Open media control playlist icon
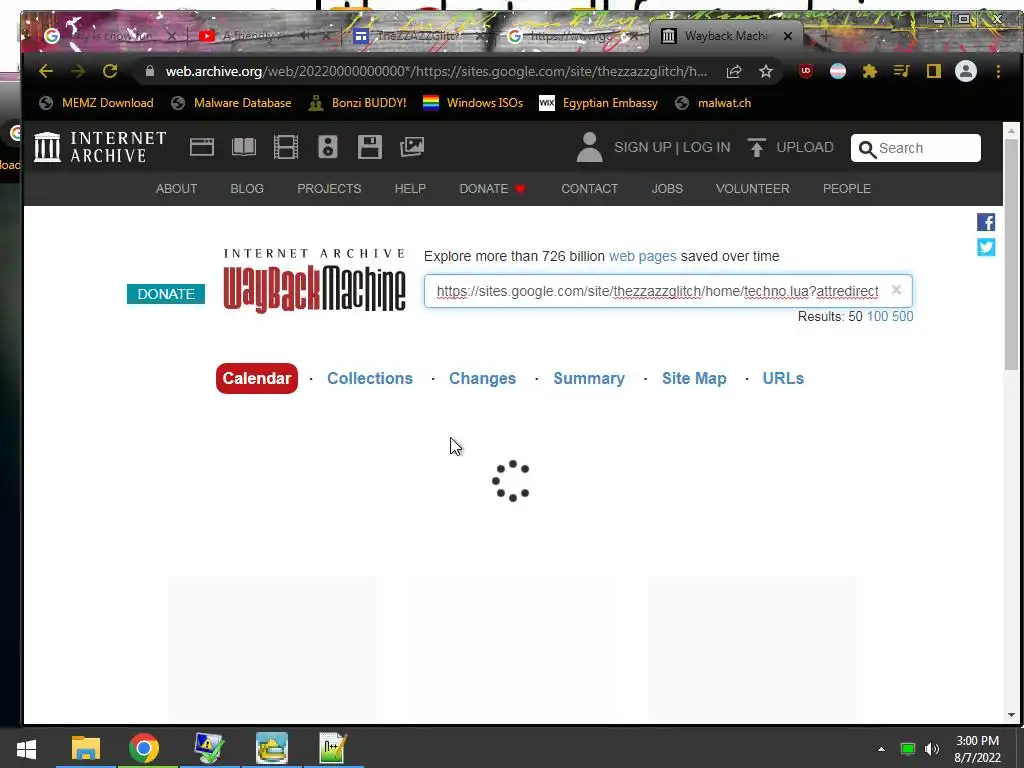 (x=902, y=71)
